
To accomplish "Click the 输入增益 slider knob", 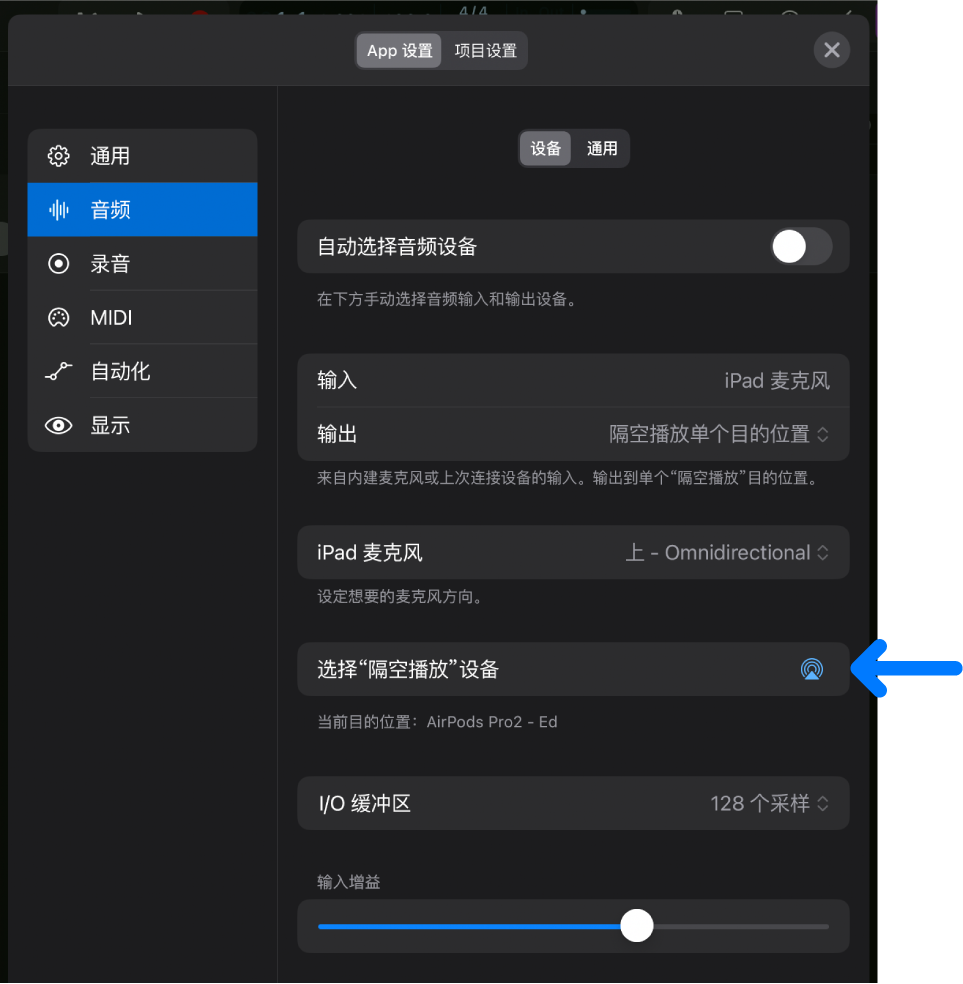I will coord(636,926).
